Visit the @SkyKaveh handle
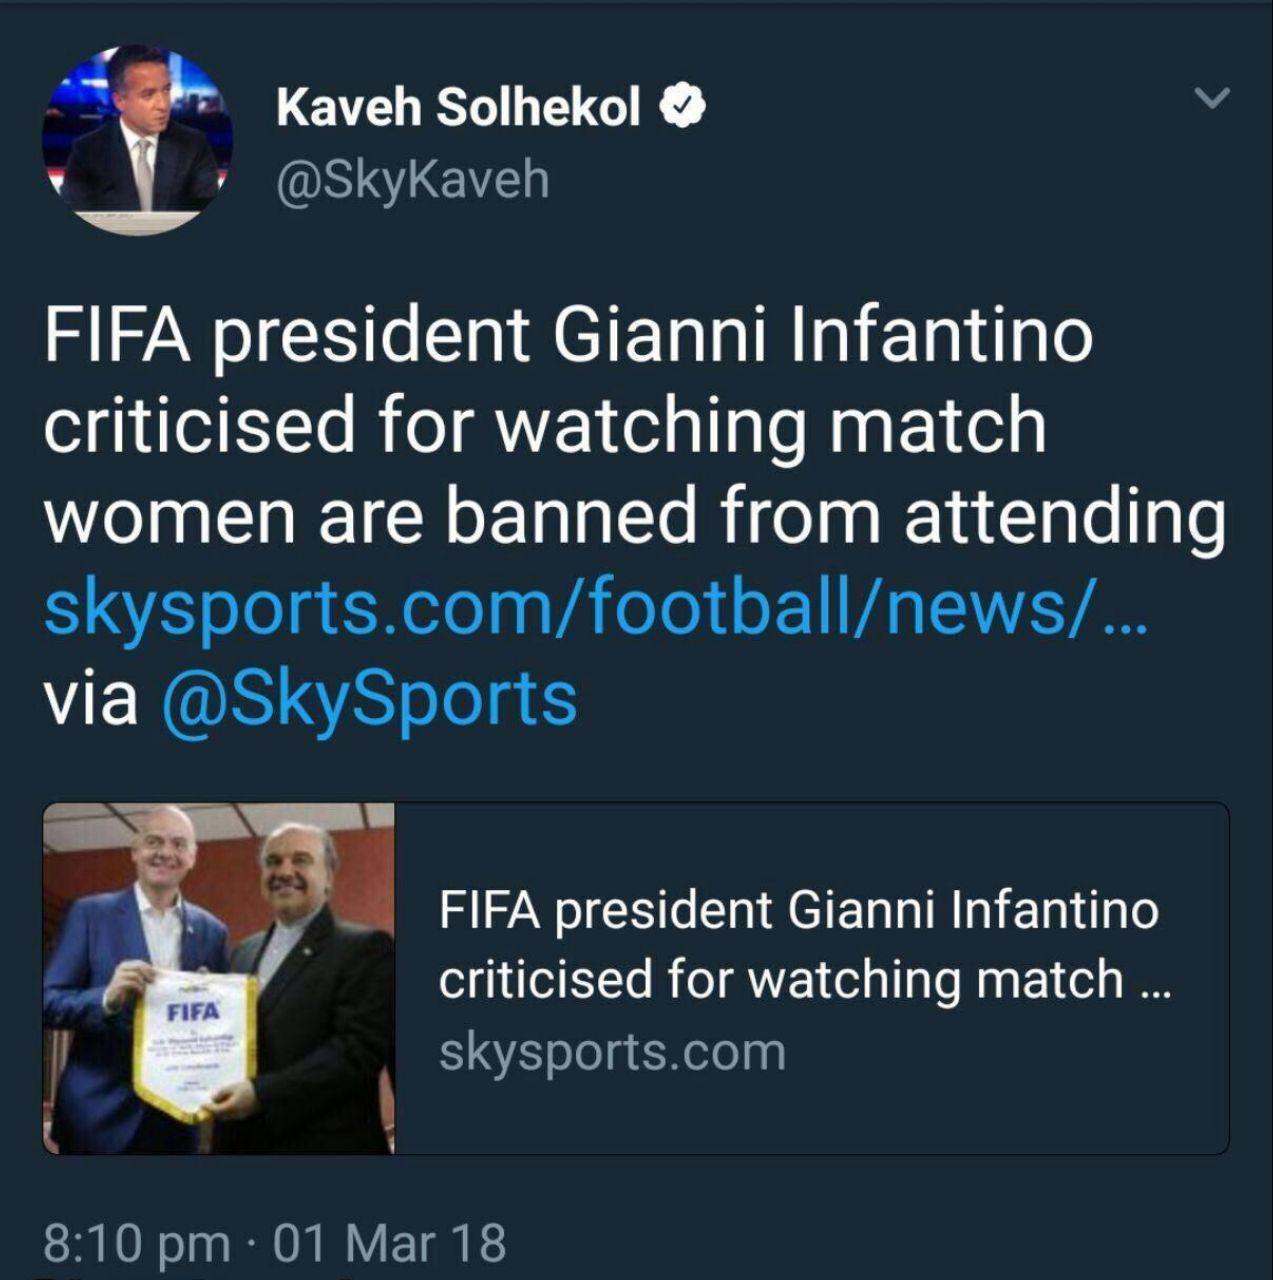 coord(412,180)
